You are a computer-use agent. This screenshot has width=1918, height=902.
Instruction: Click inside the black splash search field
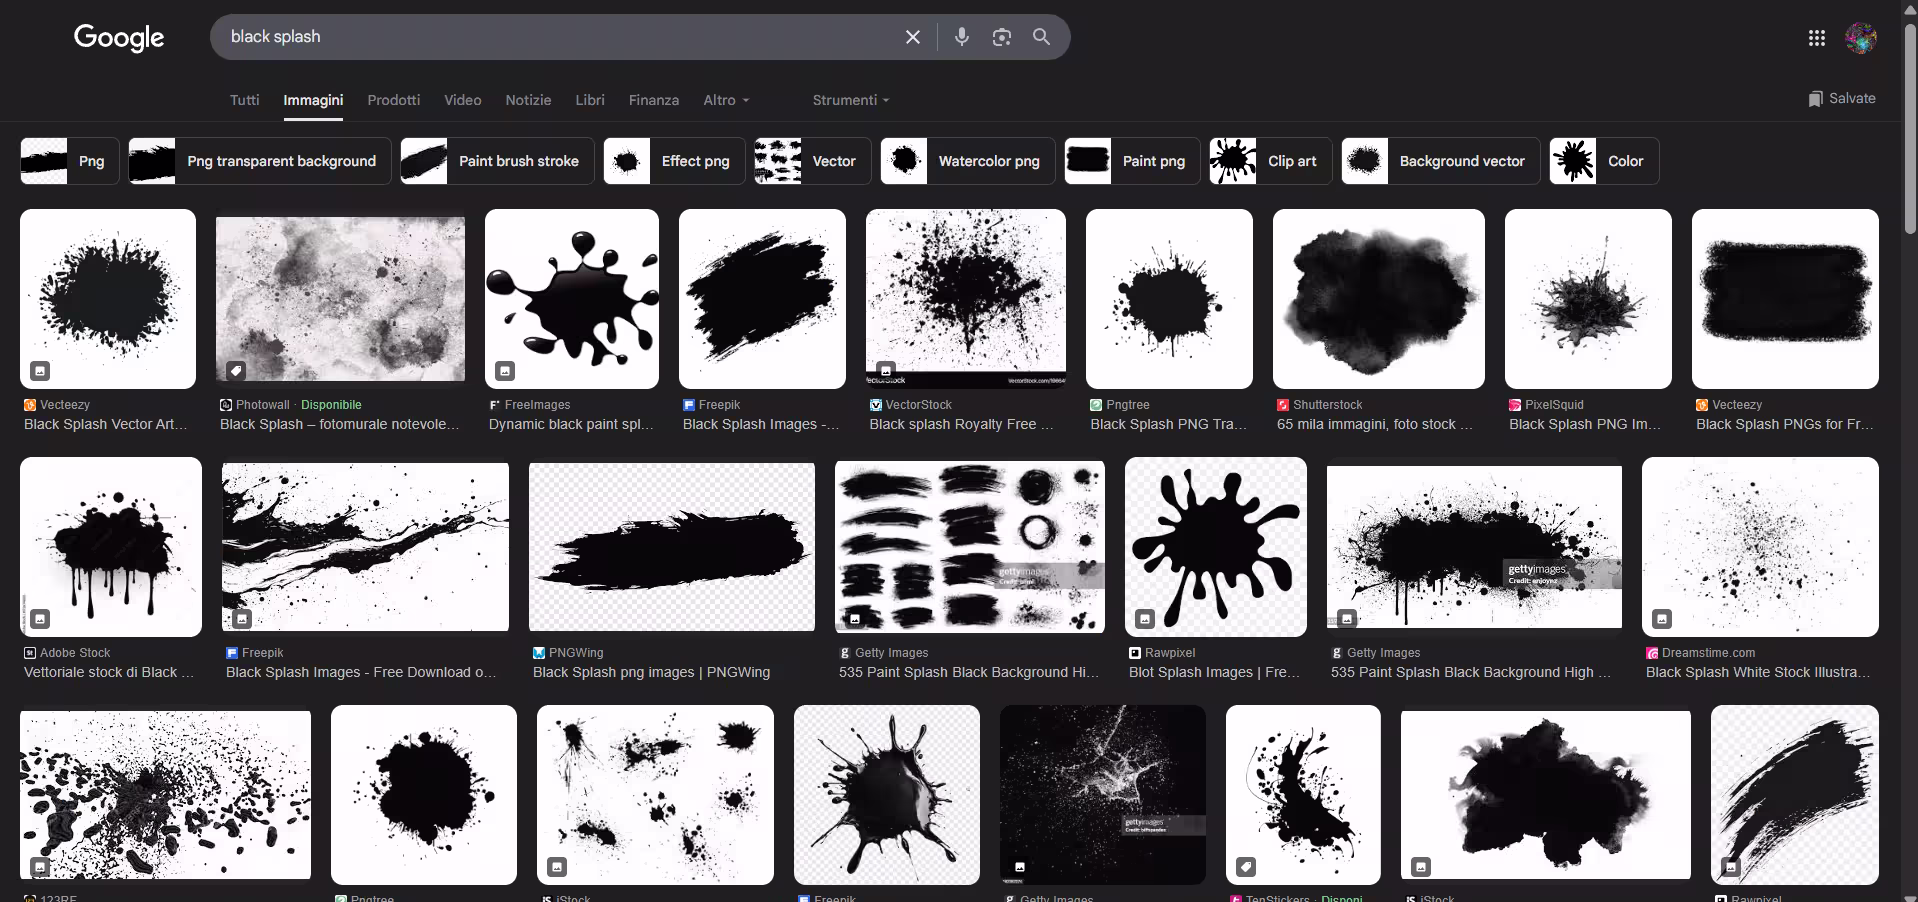pos(550,37)
